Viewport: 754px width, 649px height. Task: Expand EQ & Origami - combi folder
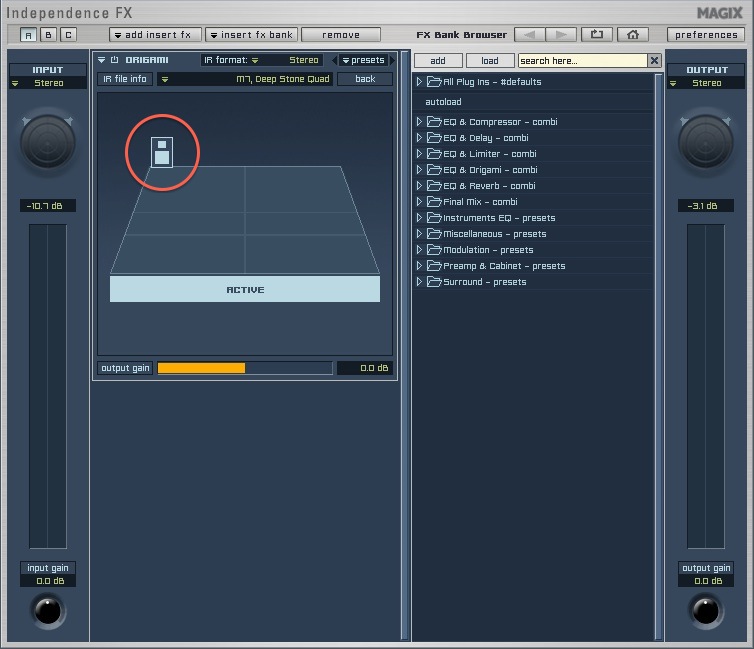(x=419, y=170)
